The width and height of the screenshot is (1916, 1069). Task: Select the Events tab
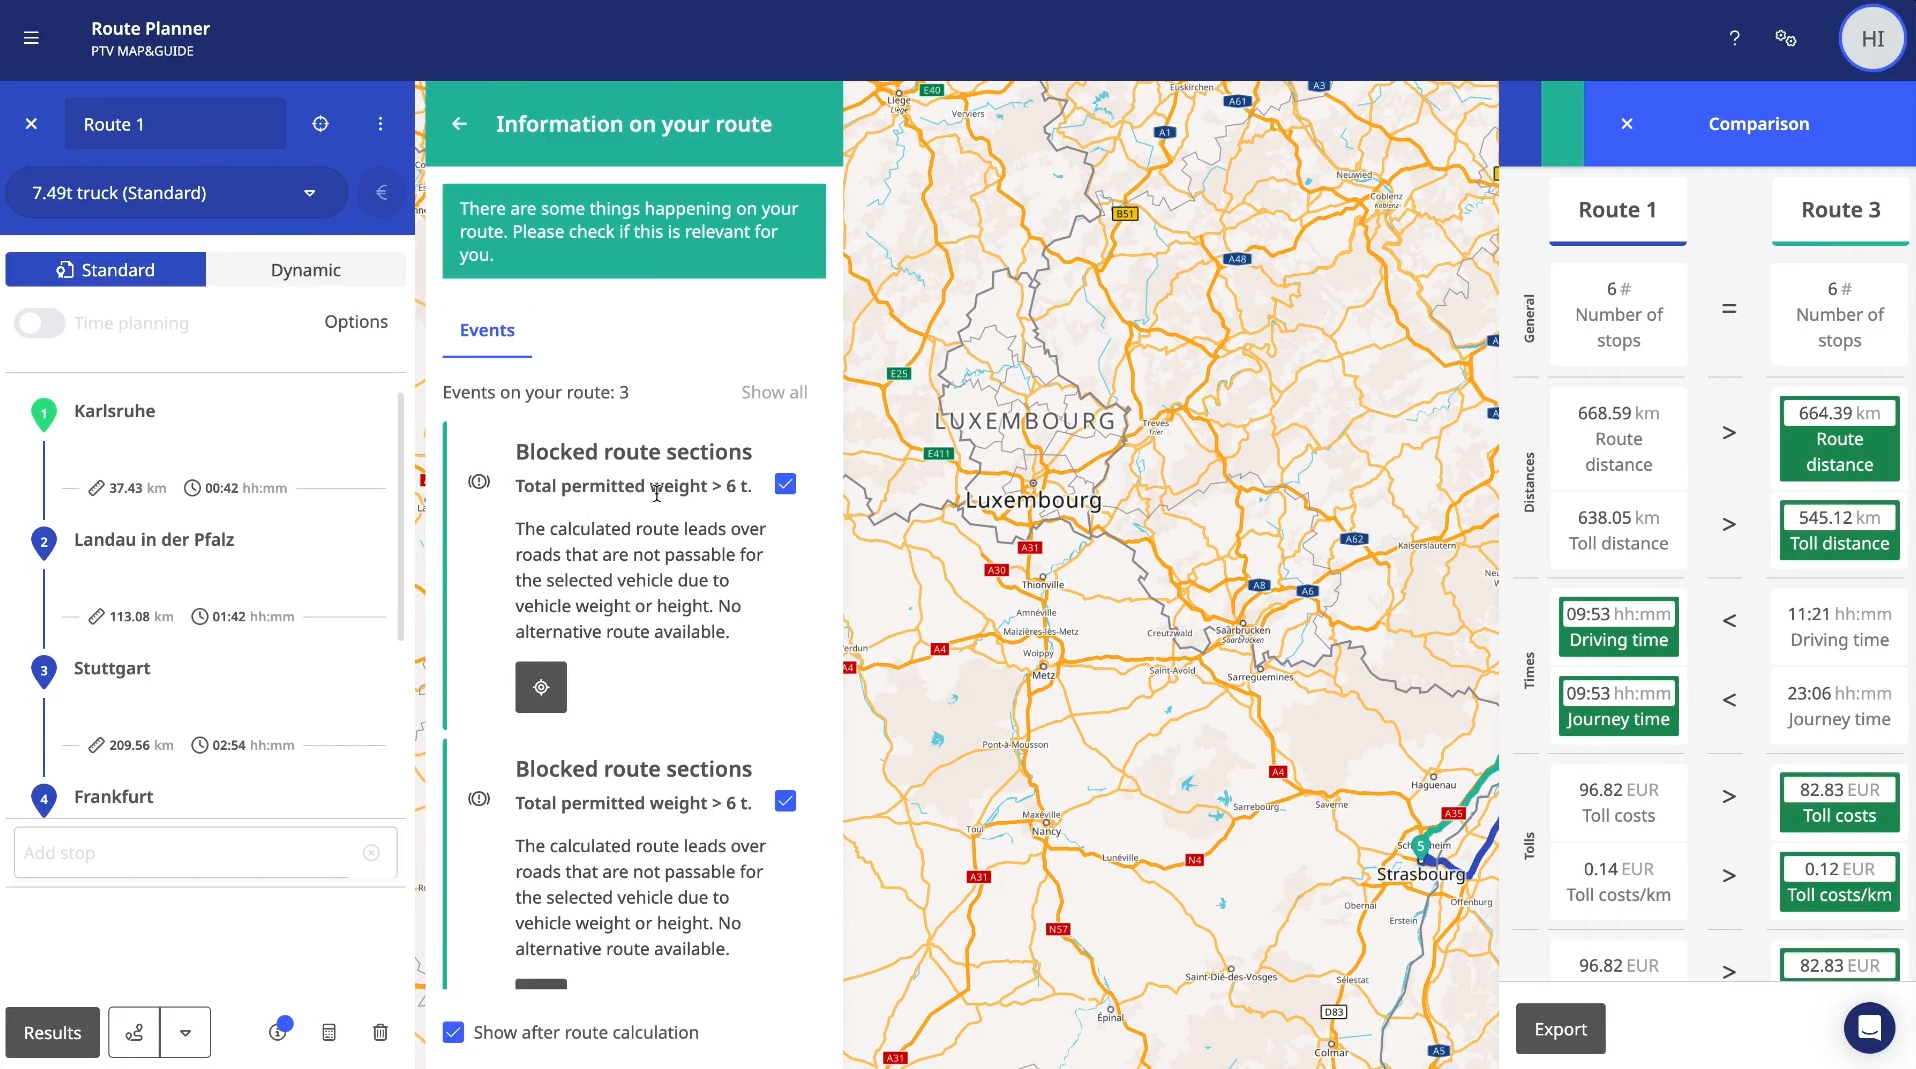click(486, 331)
